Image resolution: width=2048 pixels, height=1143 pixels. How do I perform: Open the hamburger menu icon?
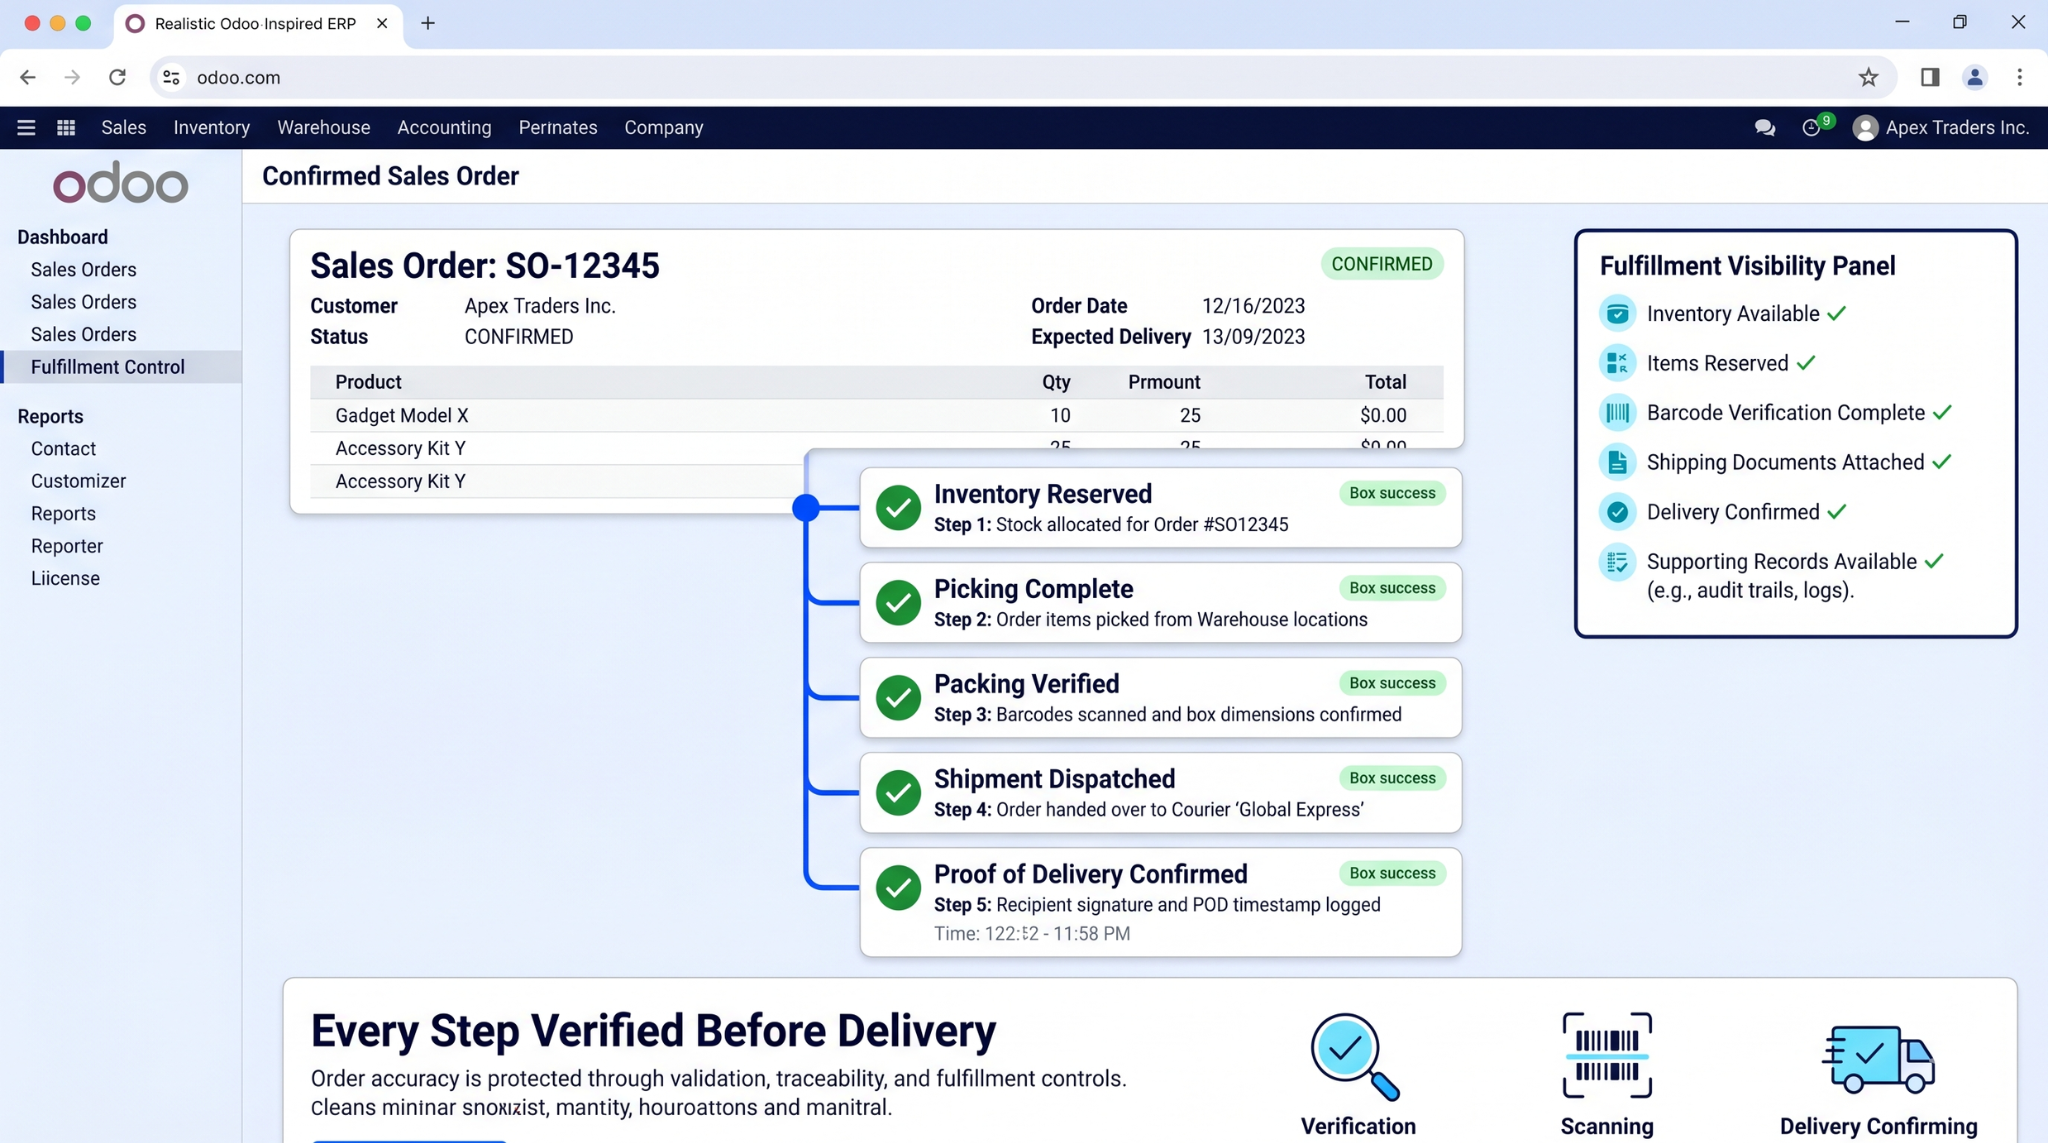coord(26,128)
